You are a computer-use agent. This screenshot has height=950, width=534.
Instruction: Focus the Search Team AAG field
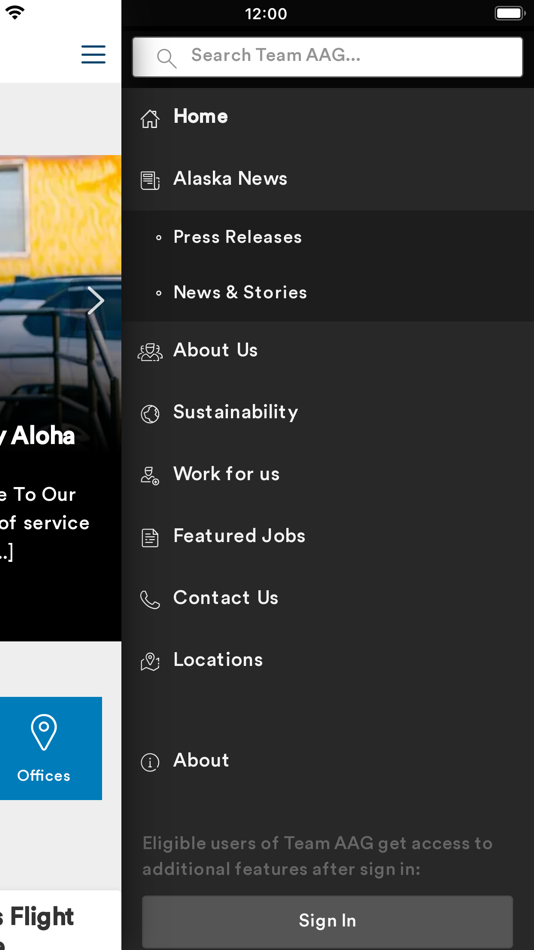(327, 57)
